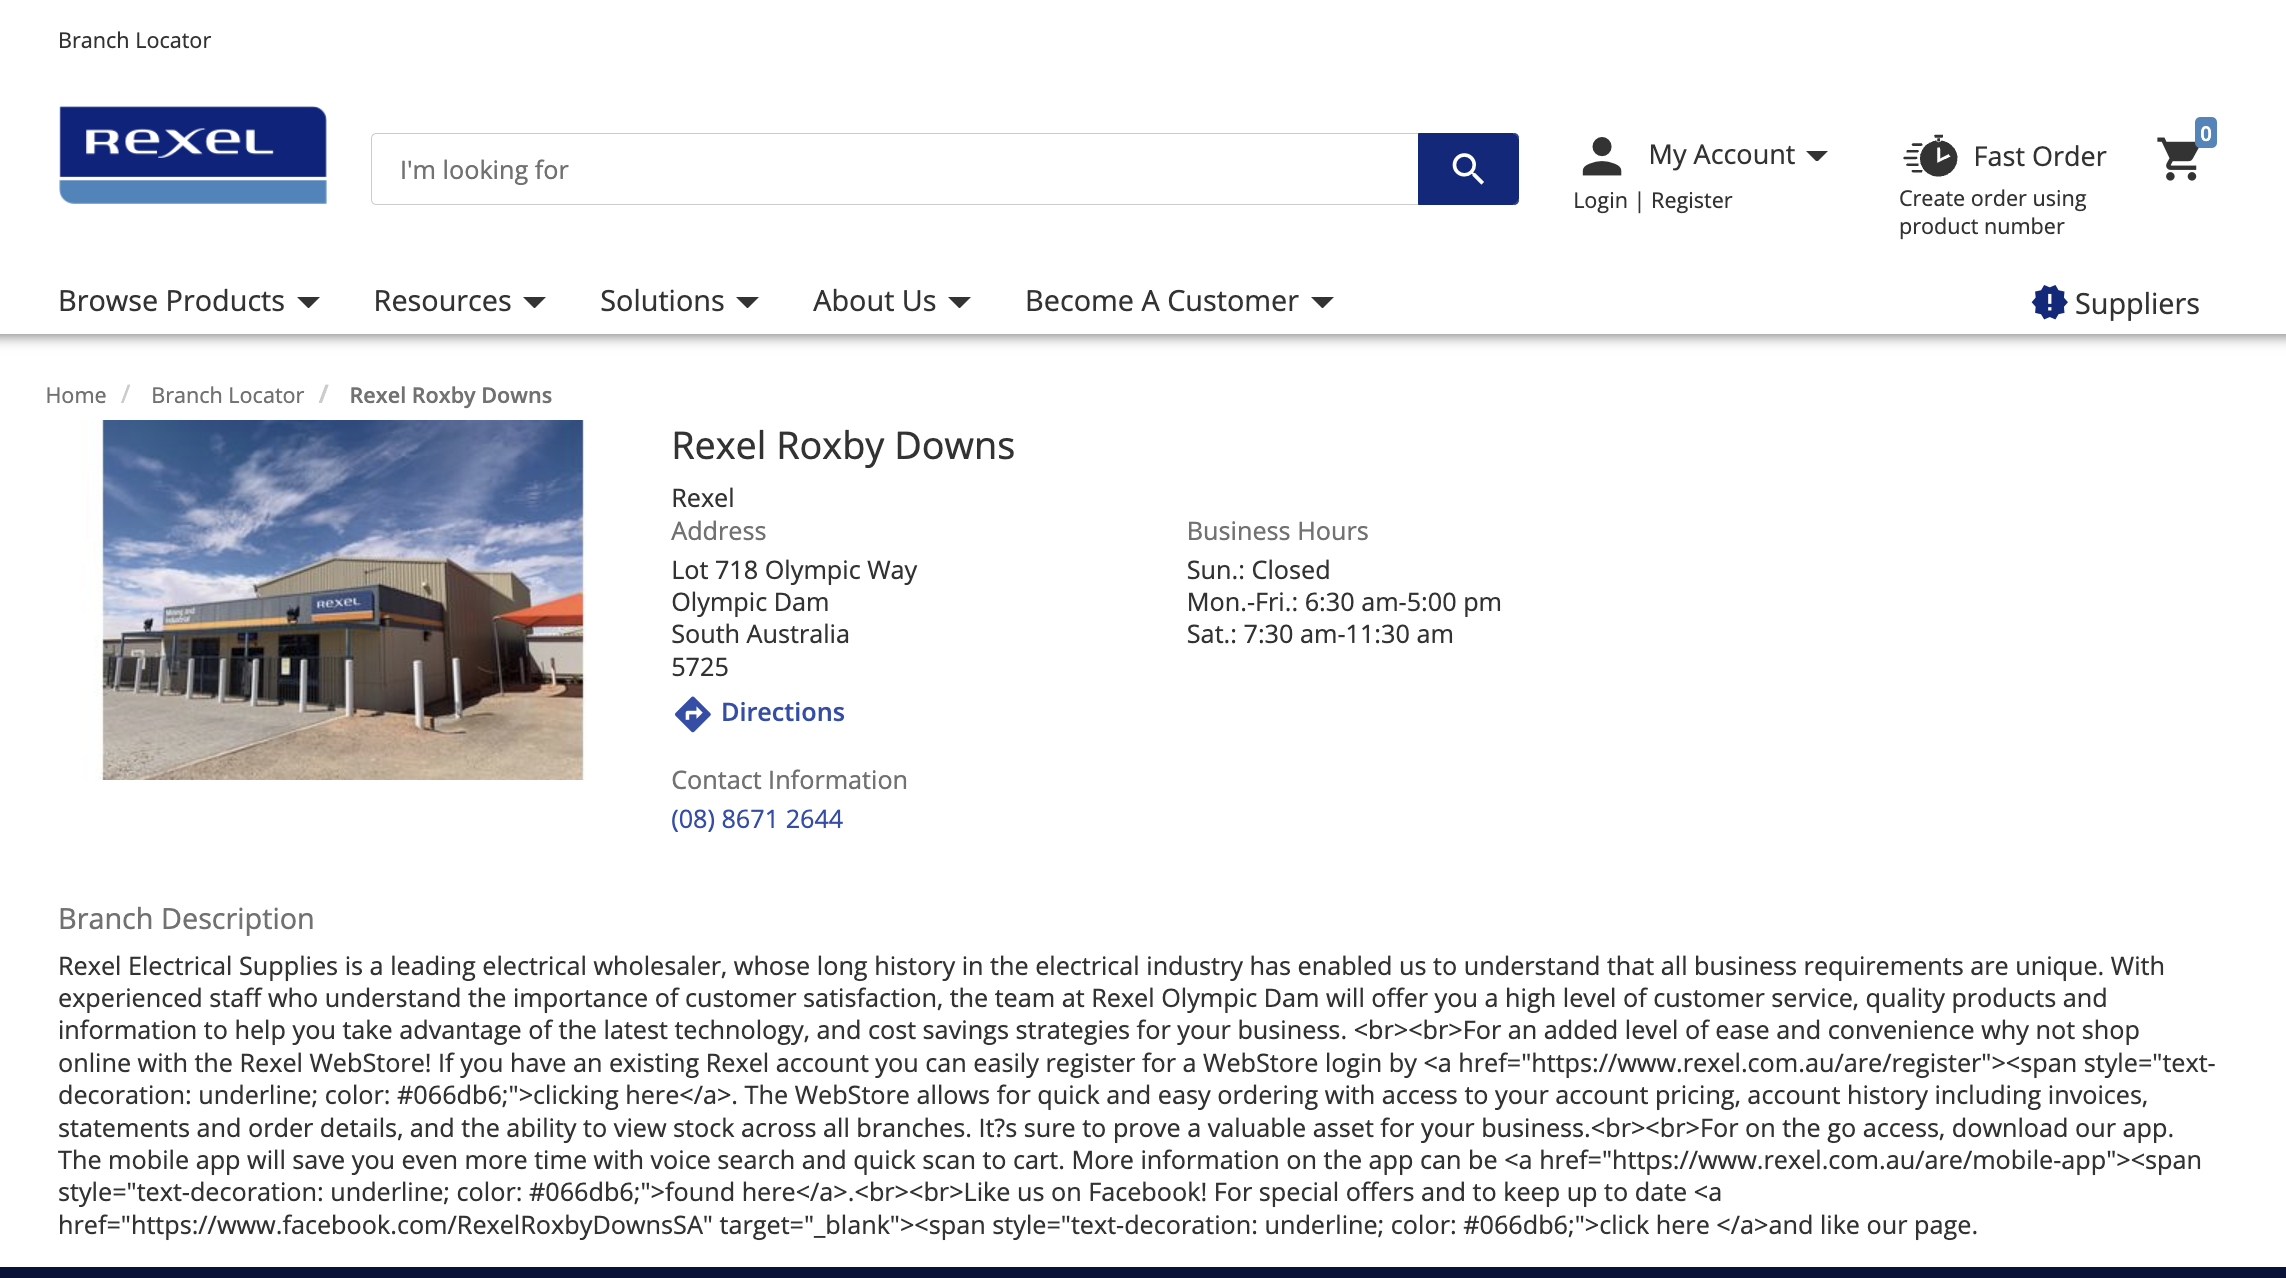Open the My Account dropdown arrow
Screen dimensions: 2286x1278
click(x=1818, y=156)
